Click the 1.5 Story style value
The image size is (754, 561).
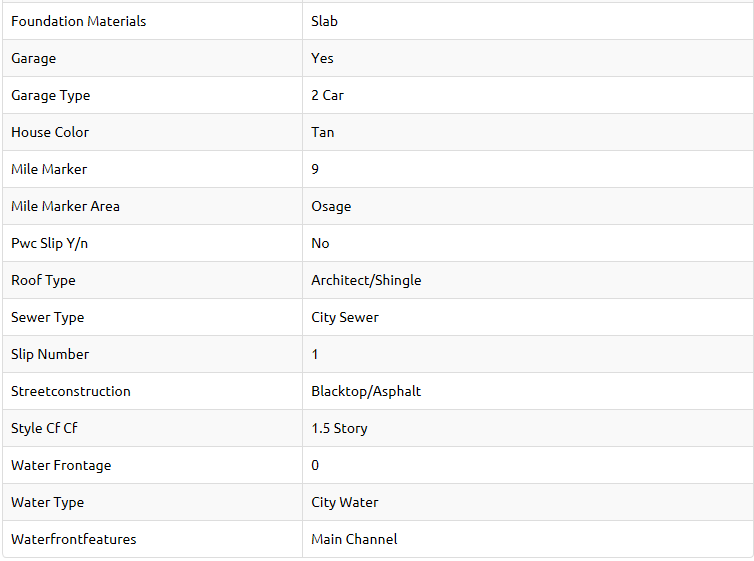pos(339,428)
